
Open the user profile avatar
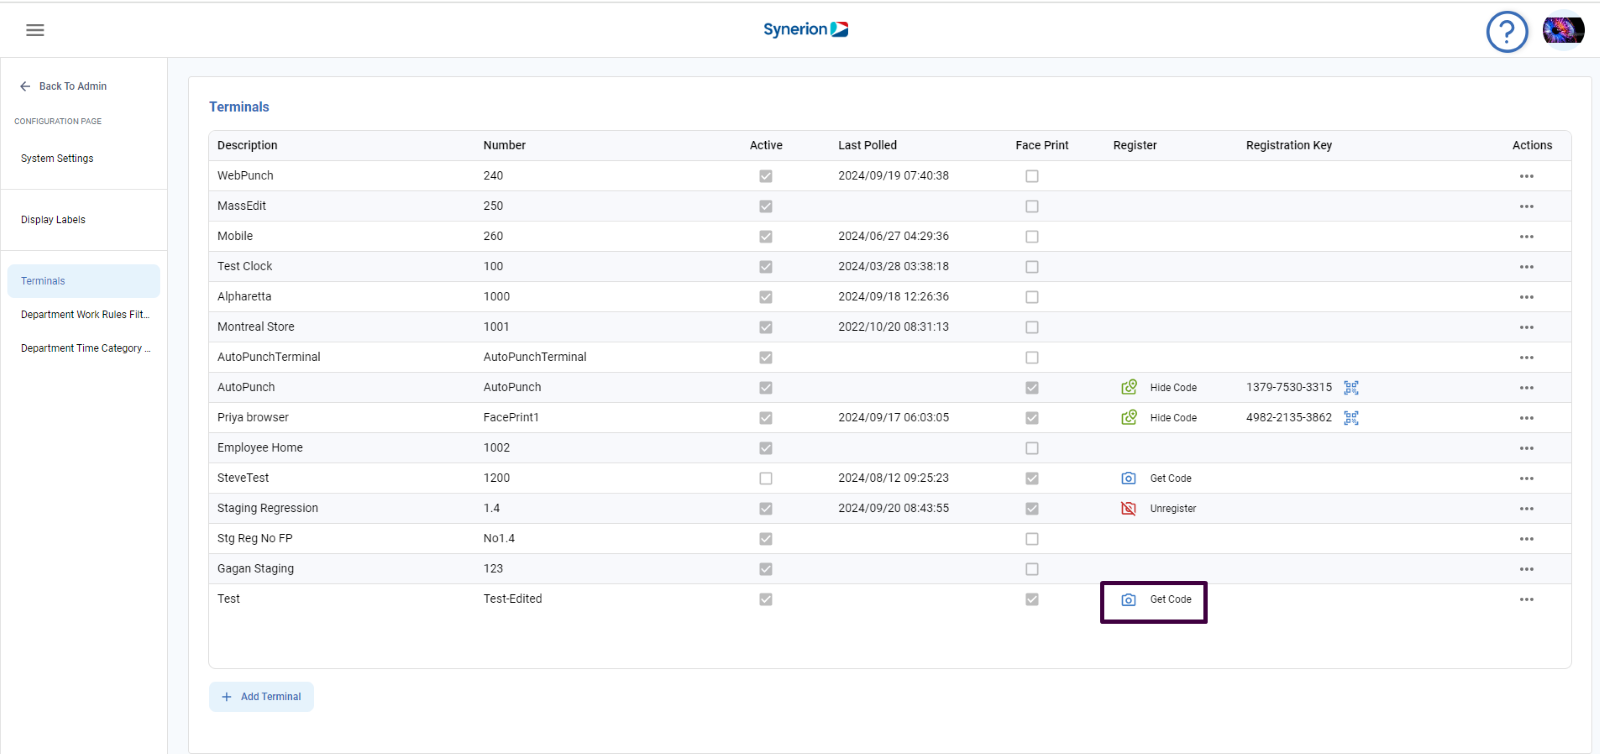coord(1563,31)
